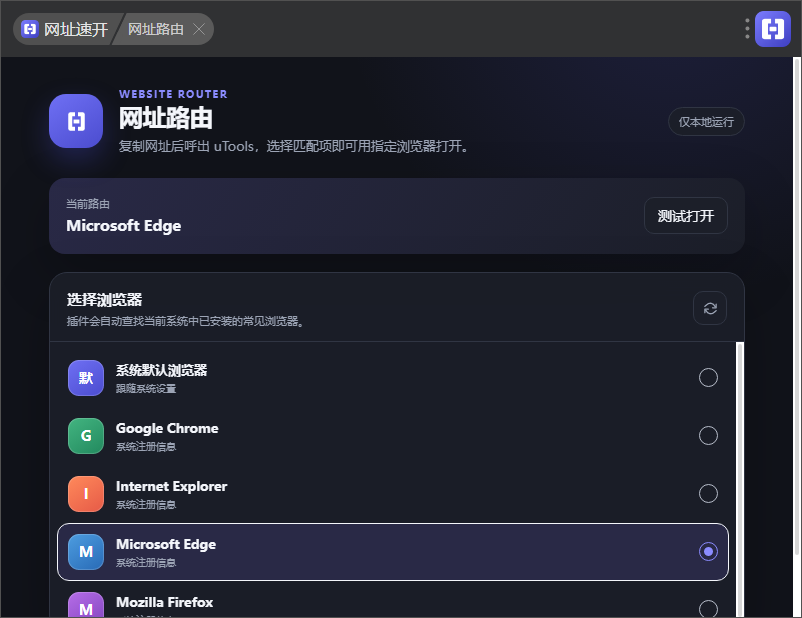This screenshot has width=802, height=618.
Task: Select the 网址路由 tab label
Action: [x=155, y=29]
